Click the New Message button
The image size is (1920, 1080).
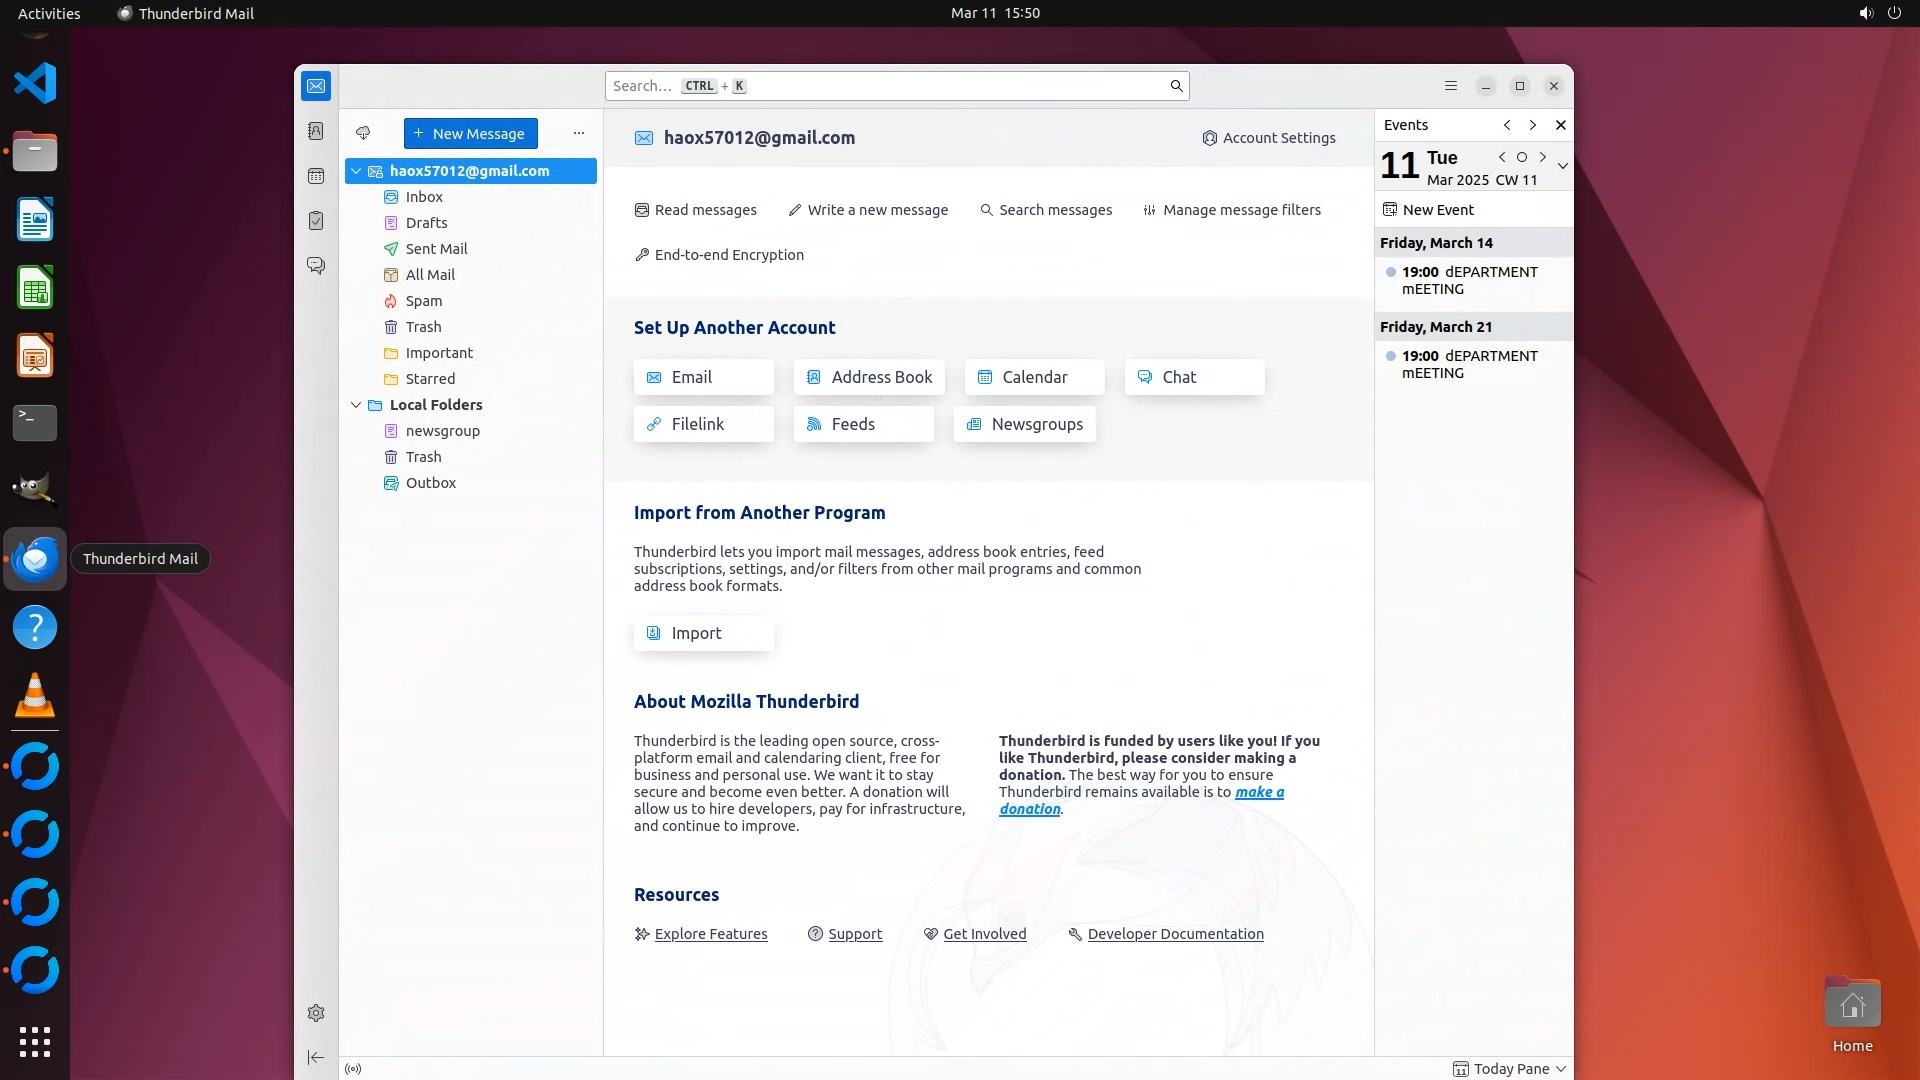point(470,133)
